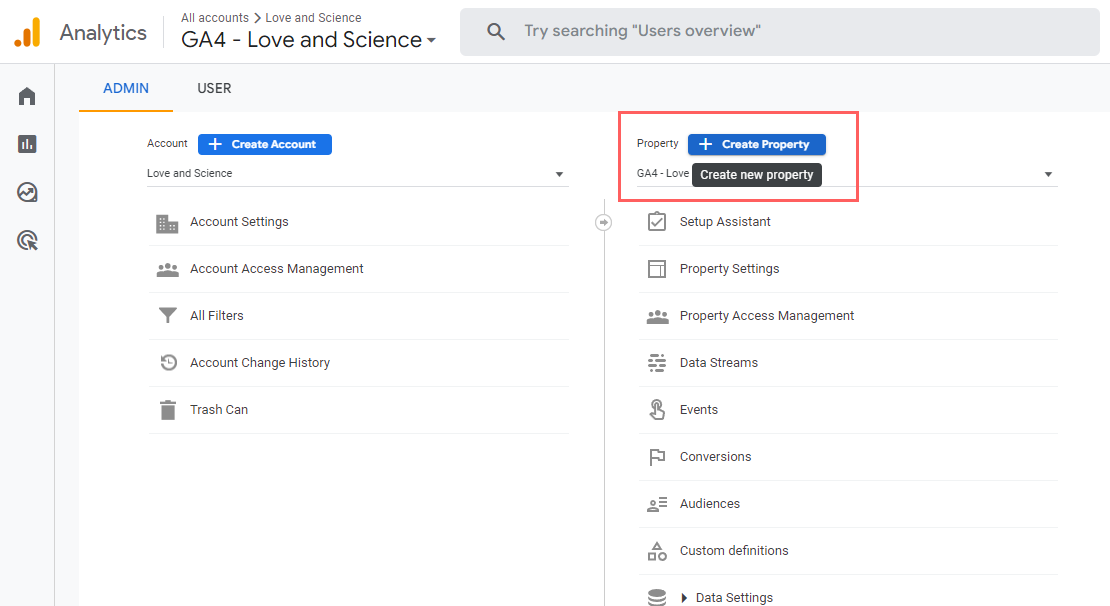Click the Account Settings building icon

pos(167,224)
